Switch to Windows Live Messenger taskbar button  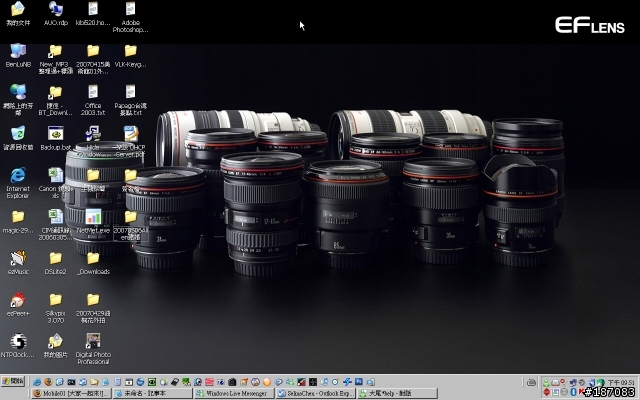[x=234, y=393]
